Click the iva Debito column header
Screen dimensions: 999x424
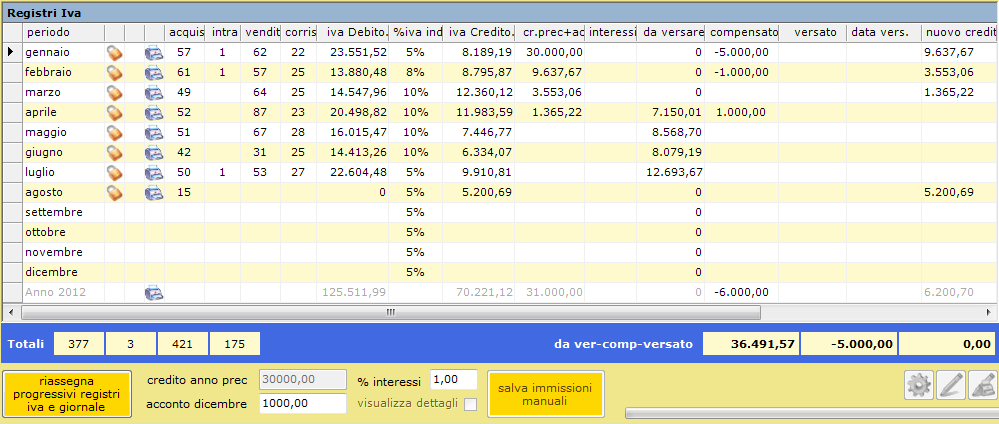pyautogui.click(x=355, y=33)
